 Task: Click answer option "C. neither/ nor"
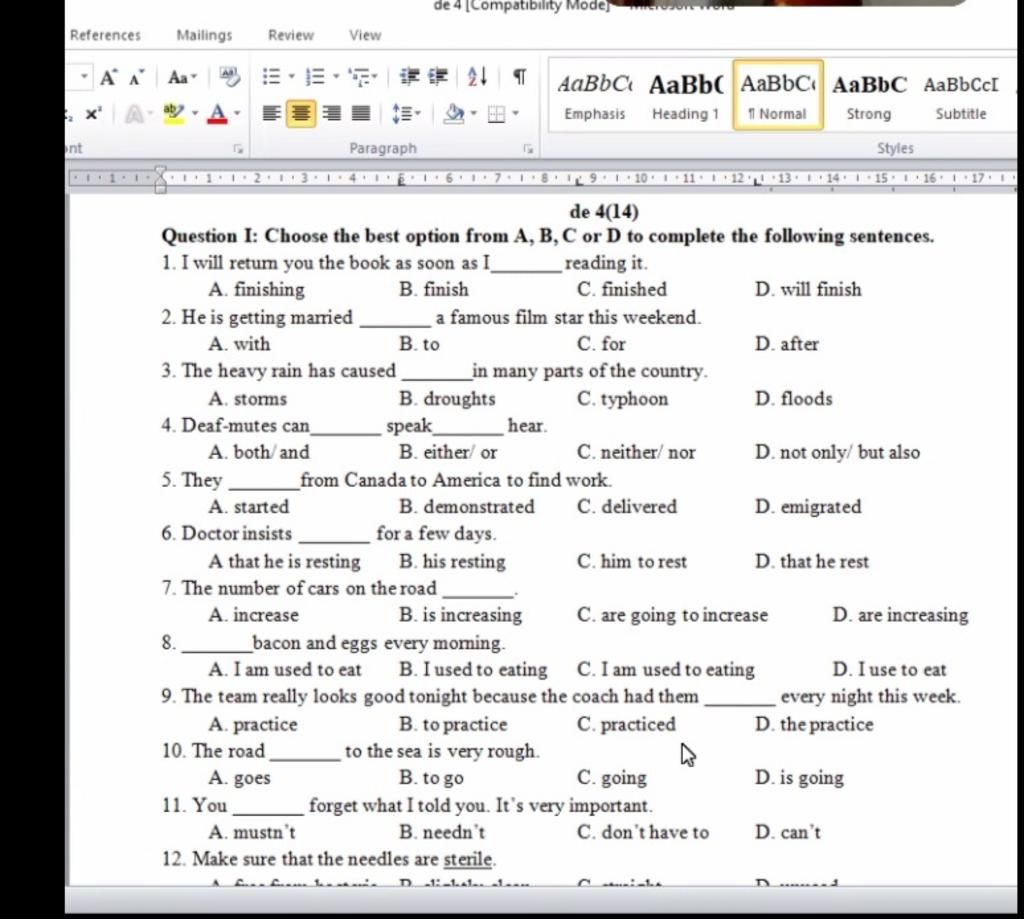(636, 452)
